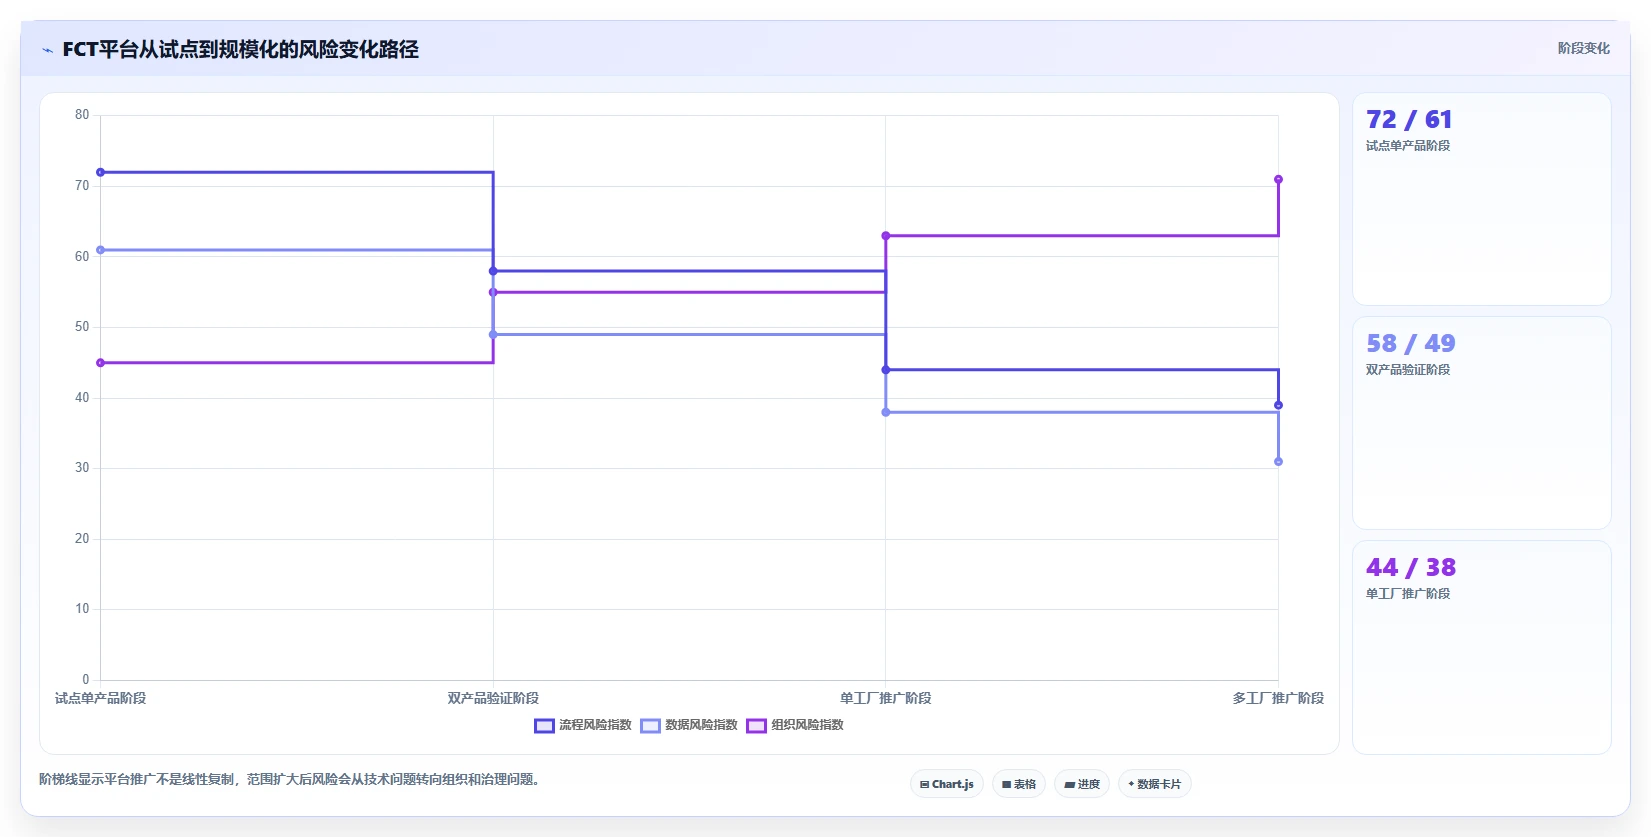This screenshot has width=1651, height=837.
Task: Click the y-axis value 50
Action: pyautogui.click(x=82, y=327)
